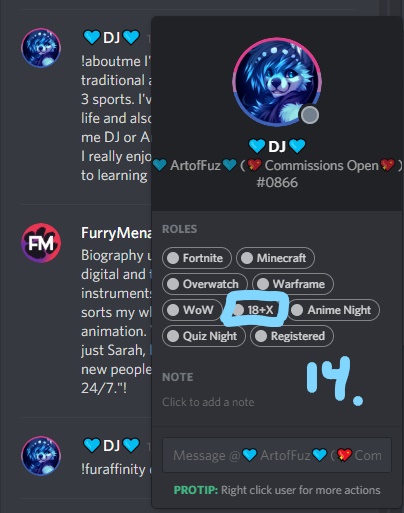
Task: Click DJ's avatar beside the !aboutme message
Action: coord(41,48)
